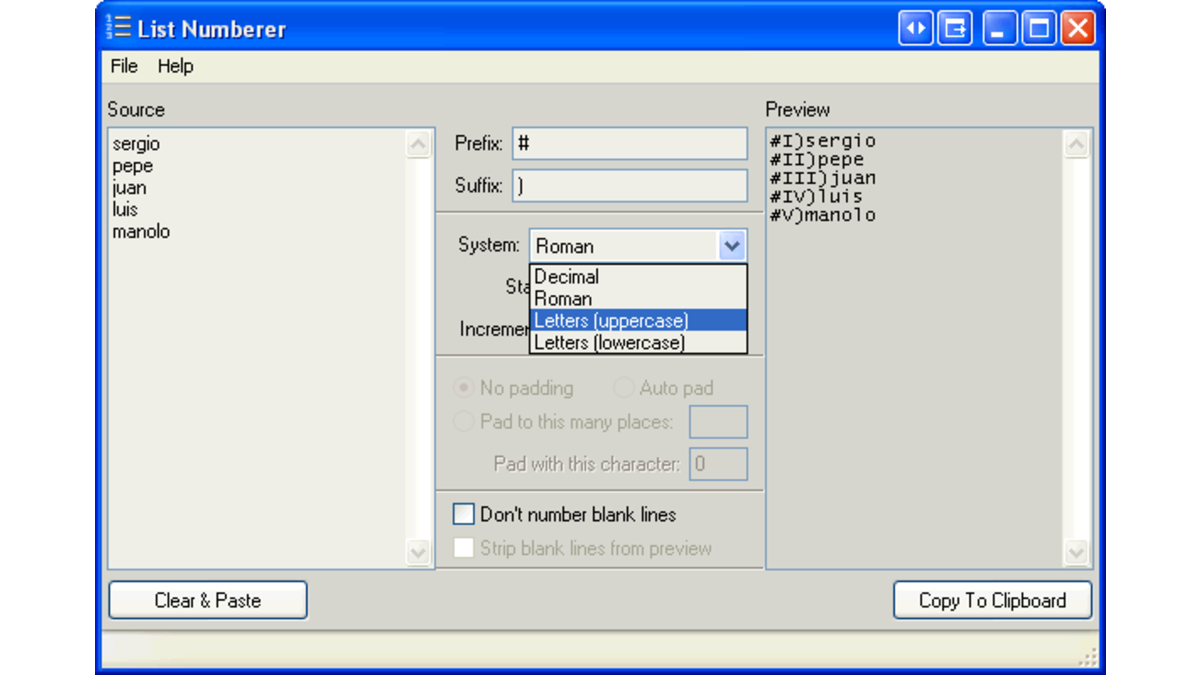
Task: Click preview line '#I)sergio'
Action: click(x=823, y=141)
